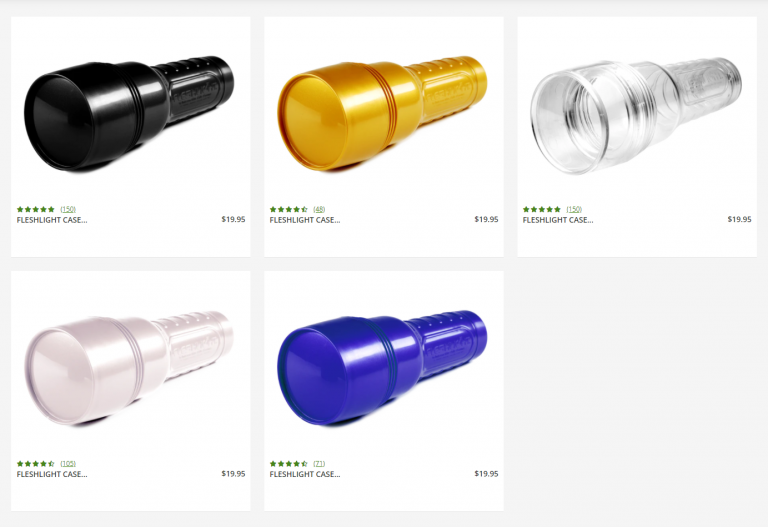Click the white case star rating

pyautogui.click(x=36, y=463)
